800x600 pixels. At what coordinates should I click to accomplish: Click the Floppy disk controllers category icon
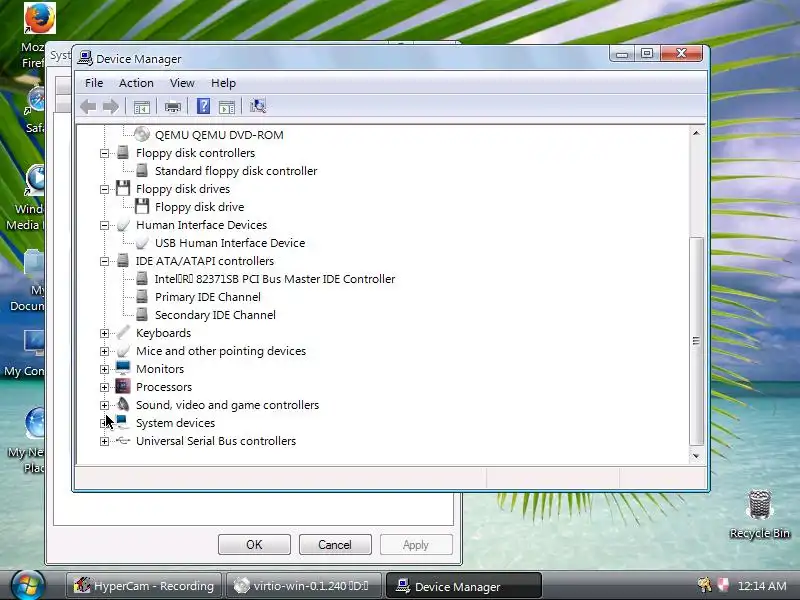122,153
